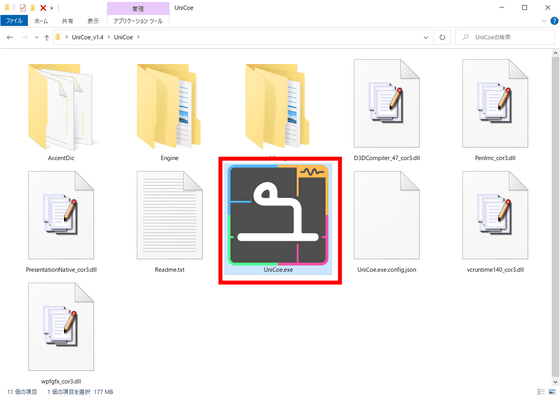Expand the address bar history dropdown
The width and height of the screenshot is (560, 398).
(426, 37)
